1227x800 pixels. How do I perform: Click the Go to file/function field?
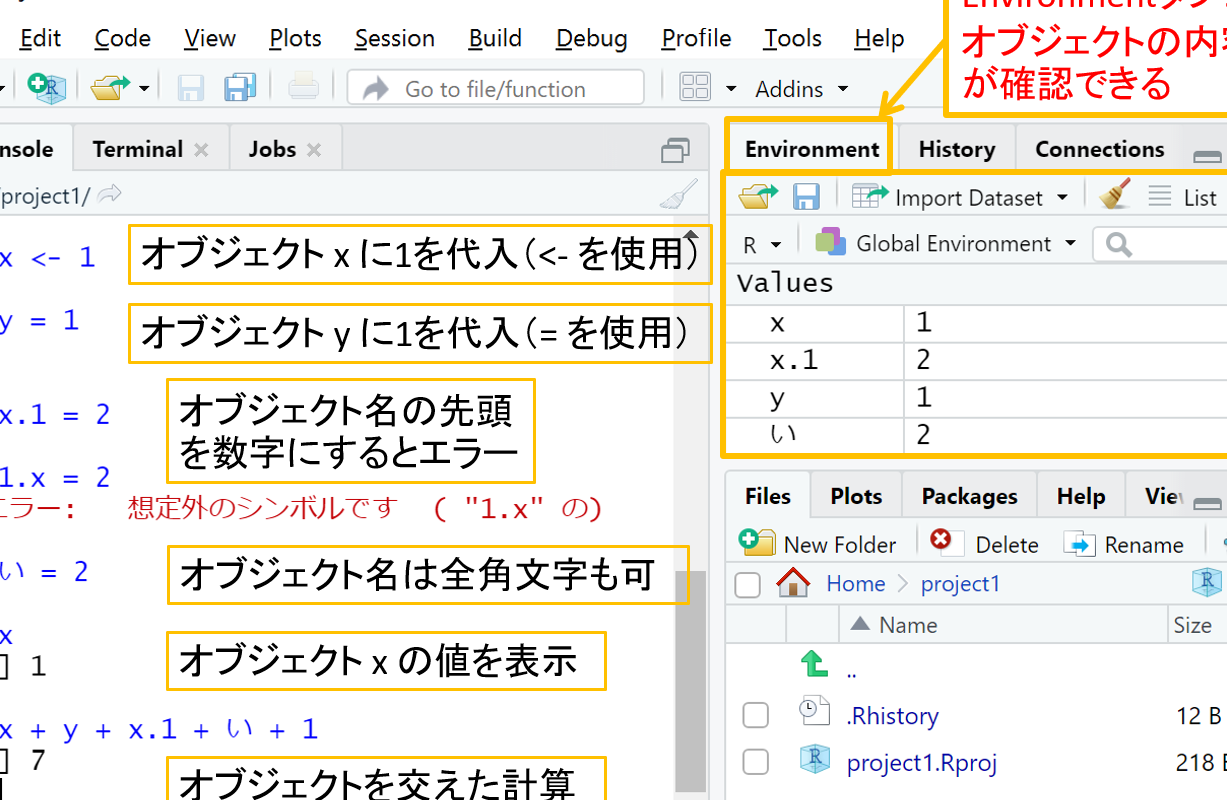tap(495, 88)
